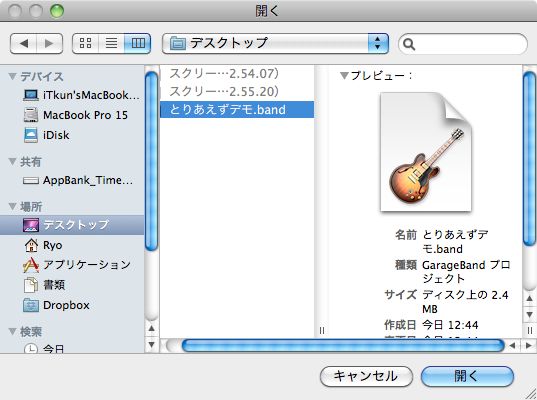Screen dimensions: 537x400
Task: Select the MacBook Pro 15 hard drive icon
Action: pyautogui.click(x=31, y=115)
